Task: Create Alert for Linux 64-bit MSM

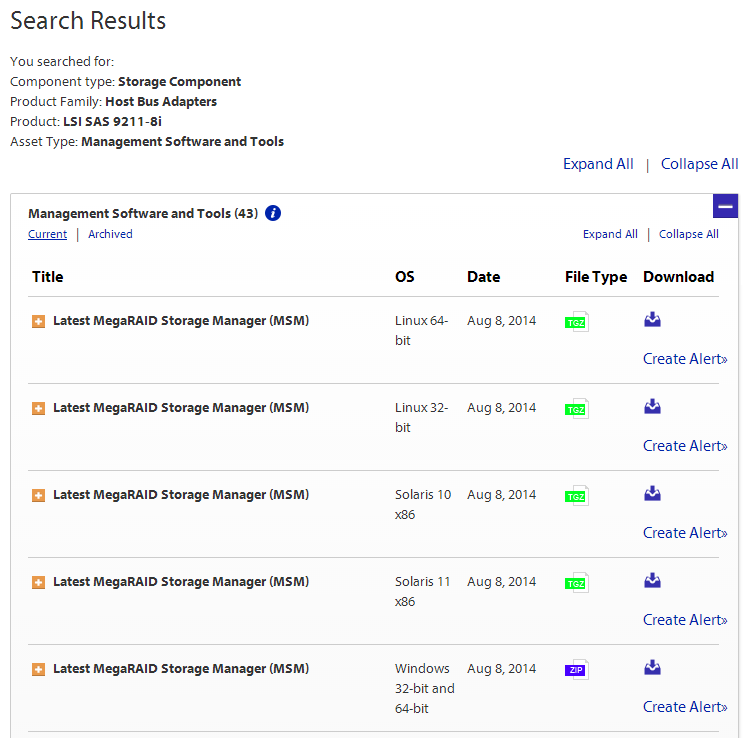Action: 685,359
